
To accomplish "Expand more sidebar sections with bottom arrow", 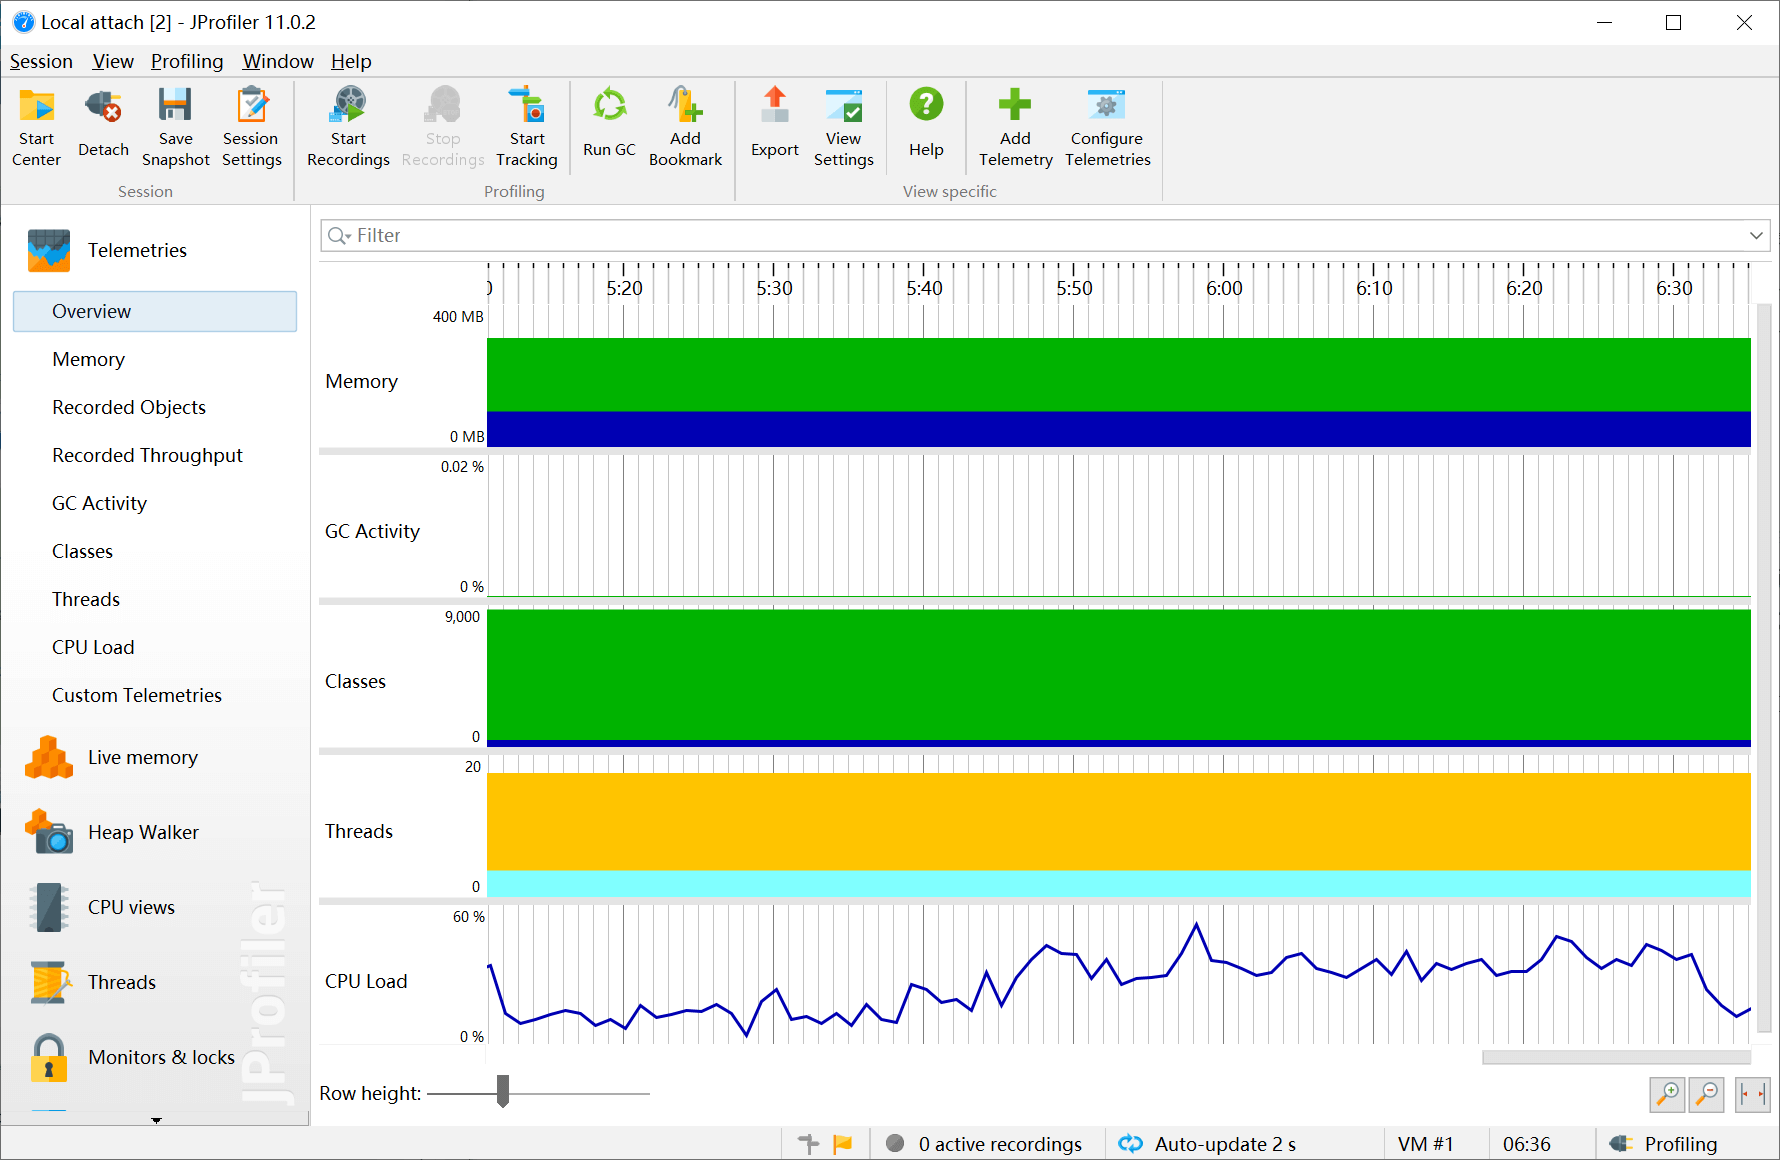I will click(156, 1120).
